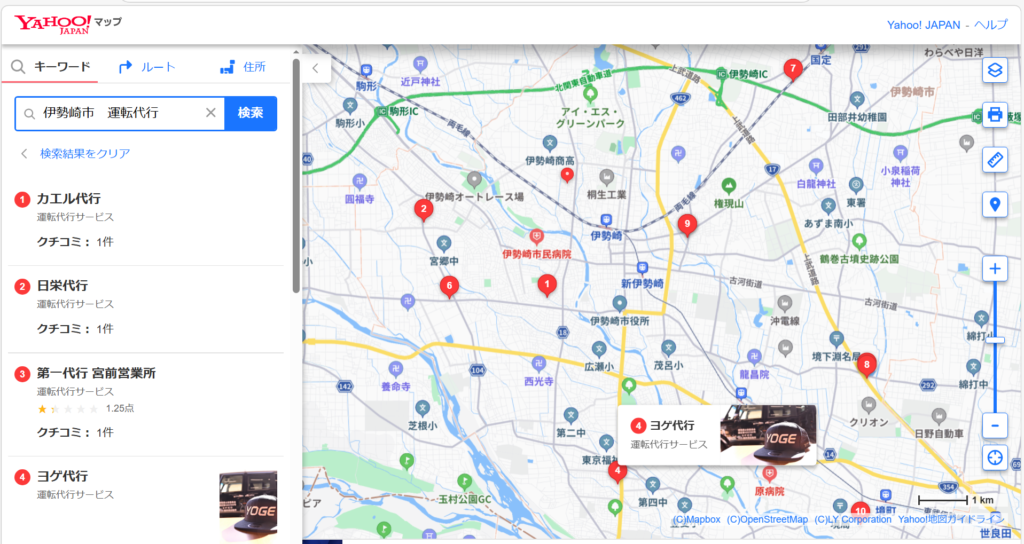Viewport: 1024px width, 544px height.
Task: Click the back chevron beside 検索結果をクリア
Action: [x=24, y=153]
